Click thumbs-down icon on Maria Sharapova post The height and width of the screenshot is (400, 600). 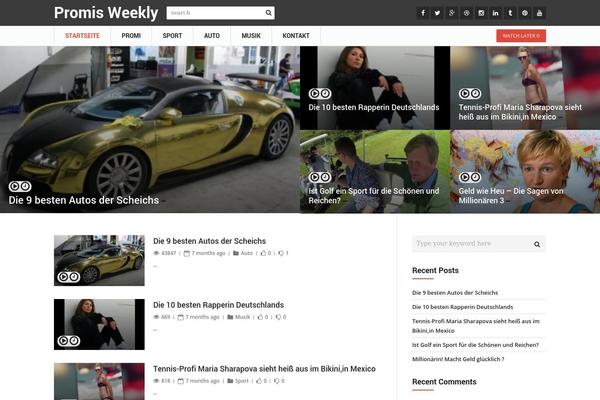pyautogui.click(x=277, y=381)
